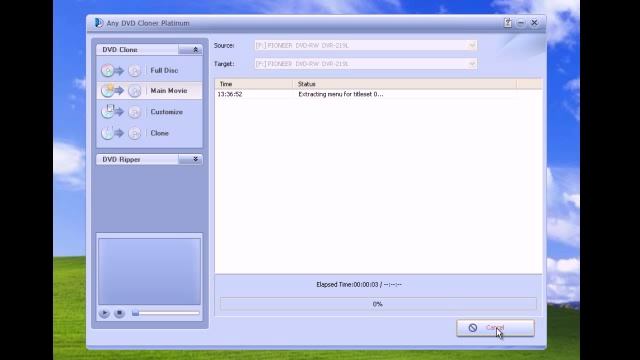Select the 13:36:52 time log entry

[x=230, y=94]
